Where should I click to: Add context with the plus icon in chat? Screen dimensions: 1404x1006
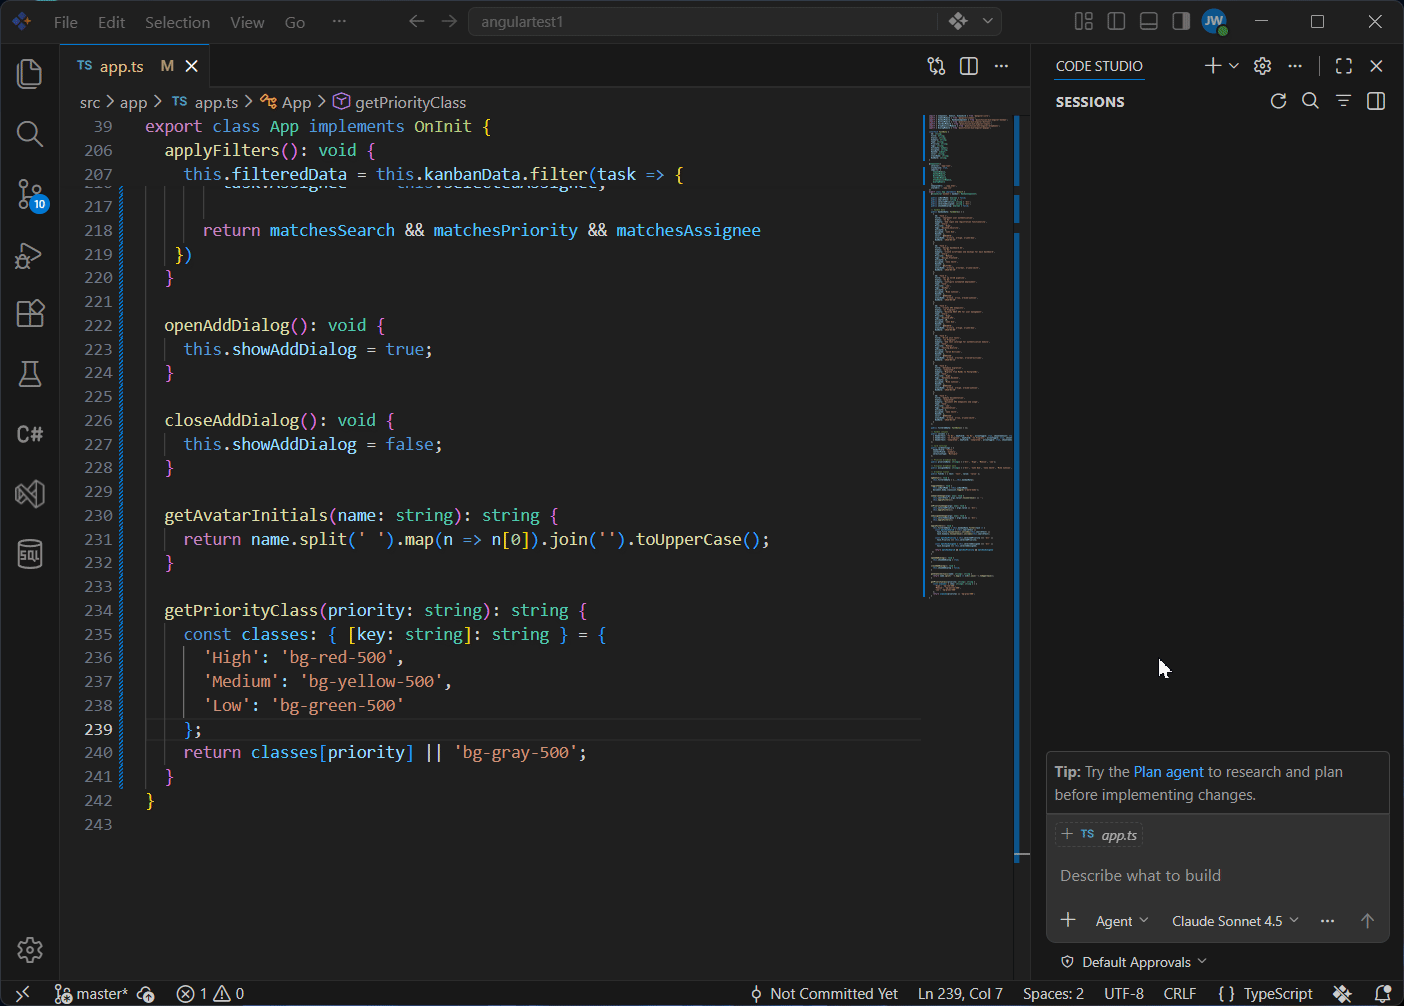pos(1068,920)
